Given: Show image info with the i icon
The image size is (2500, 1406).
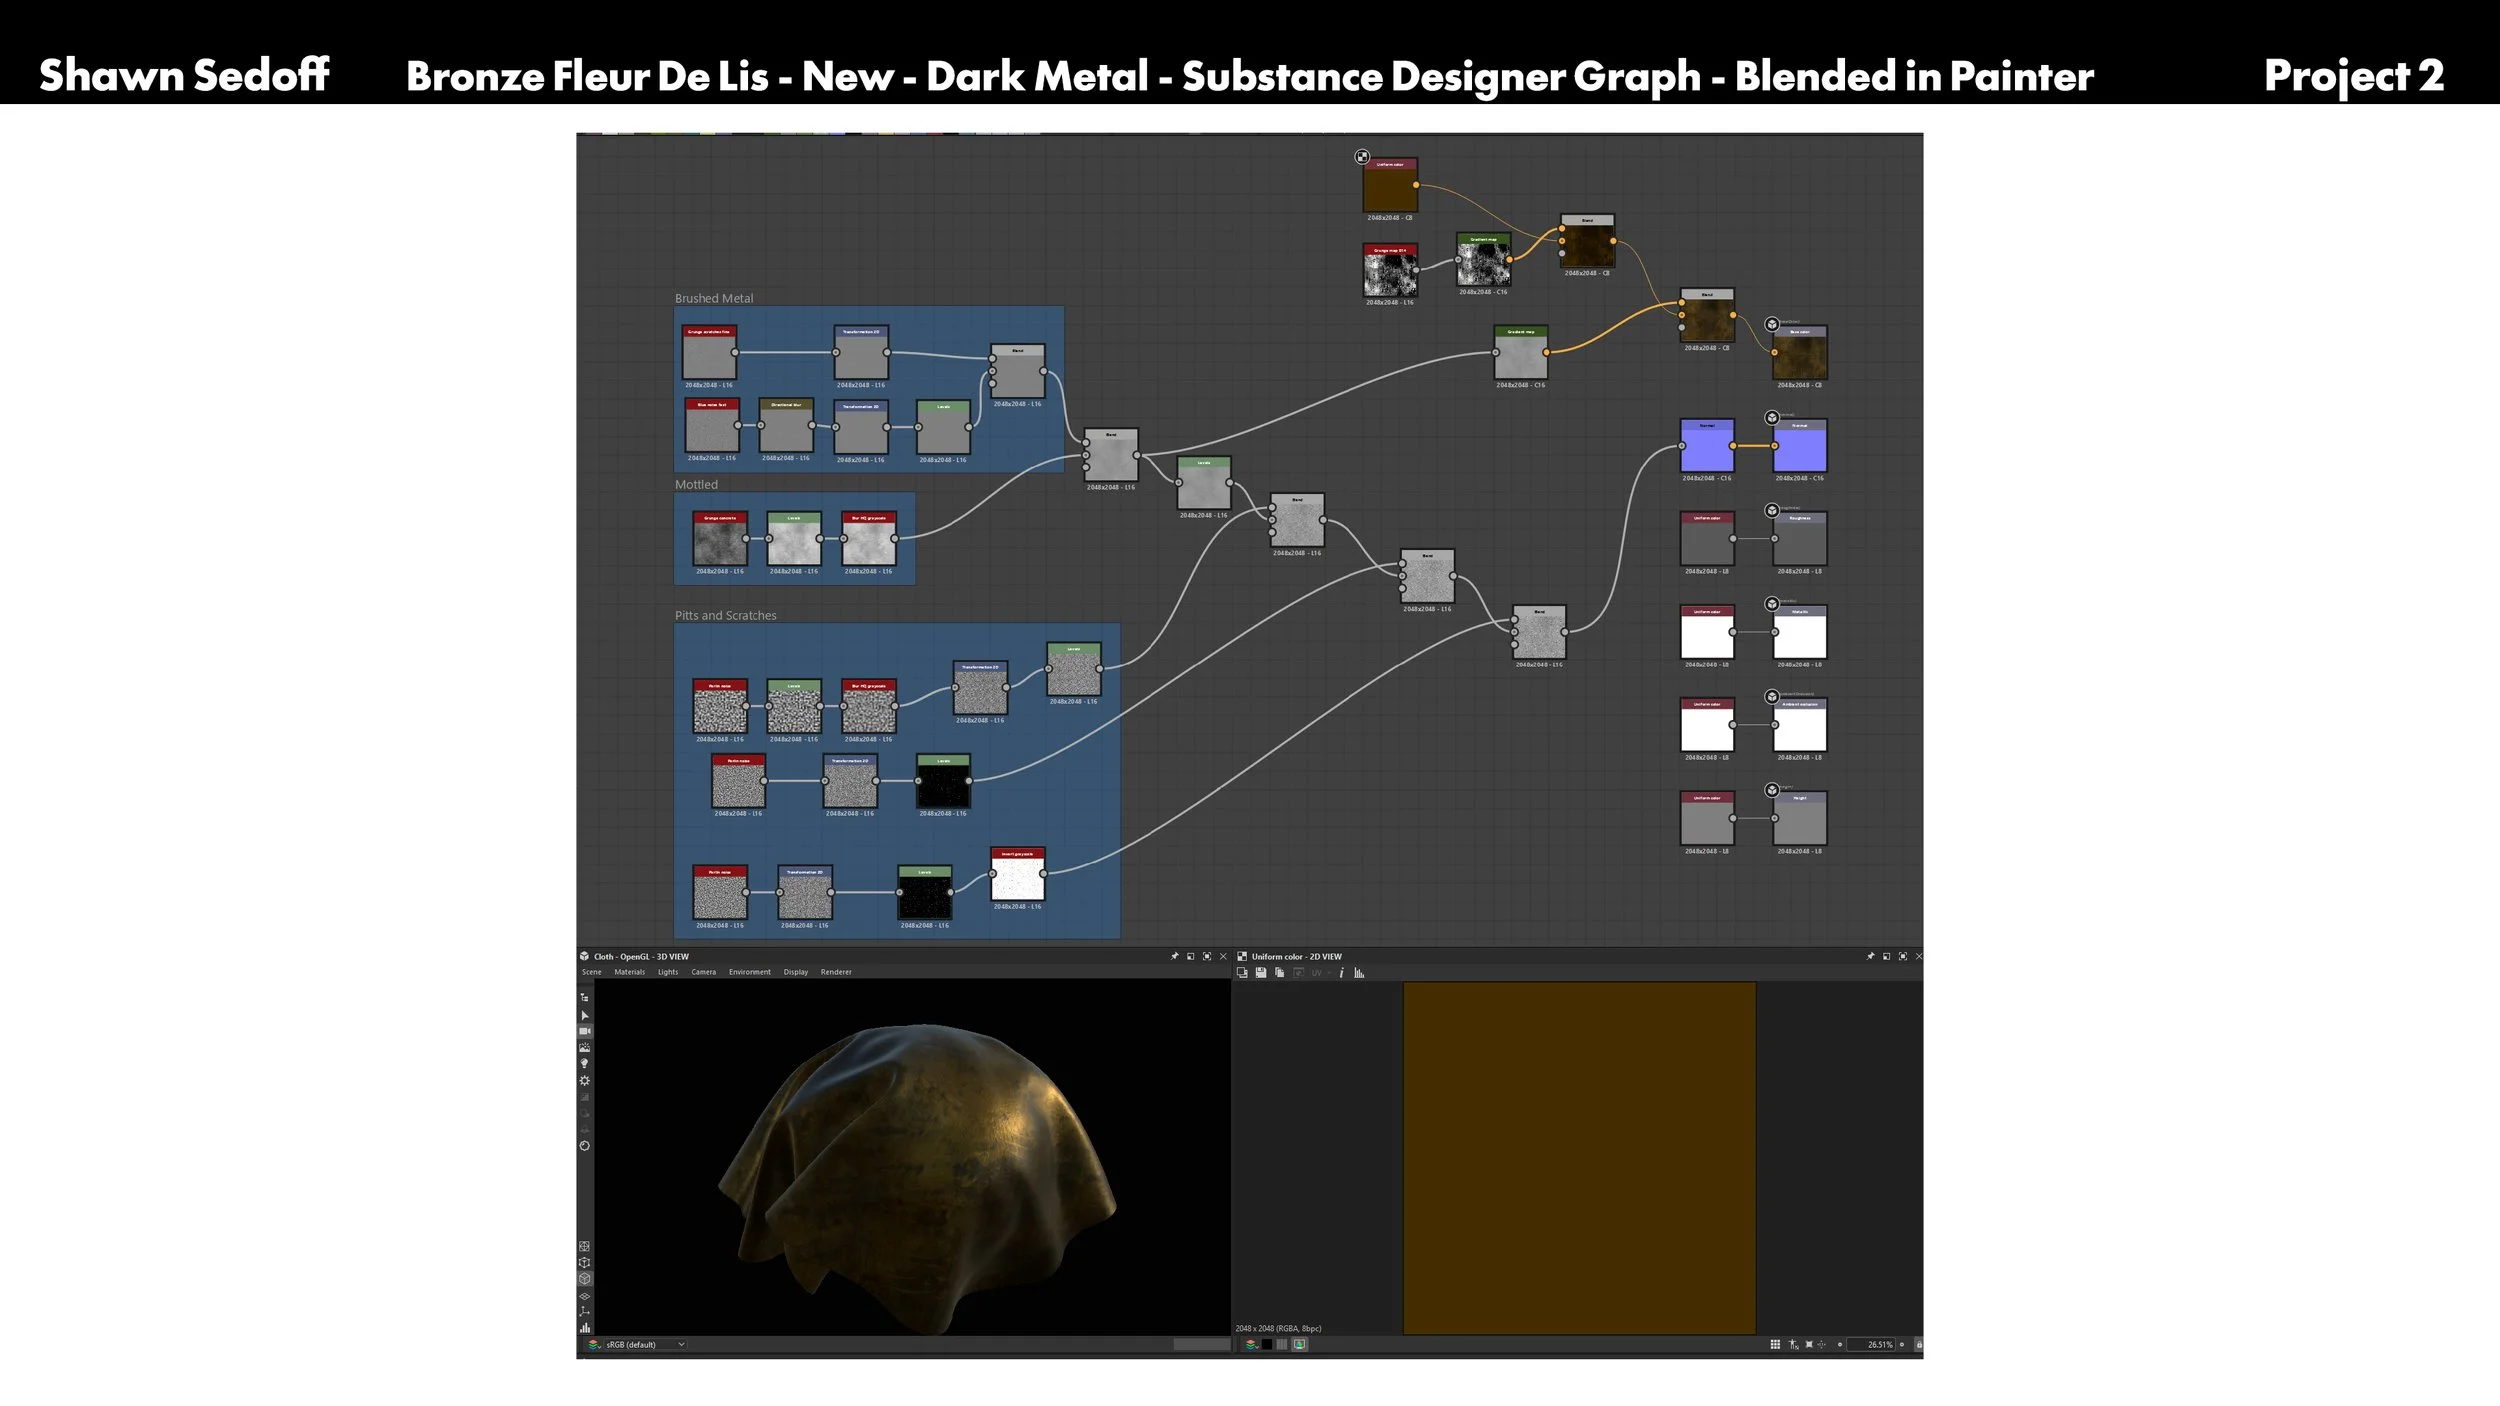Looking at the screenshot, I should [x=1341, y=973].
